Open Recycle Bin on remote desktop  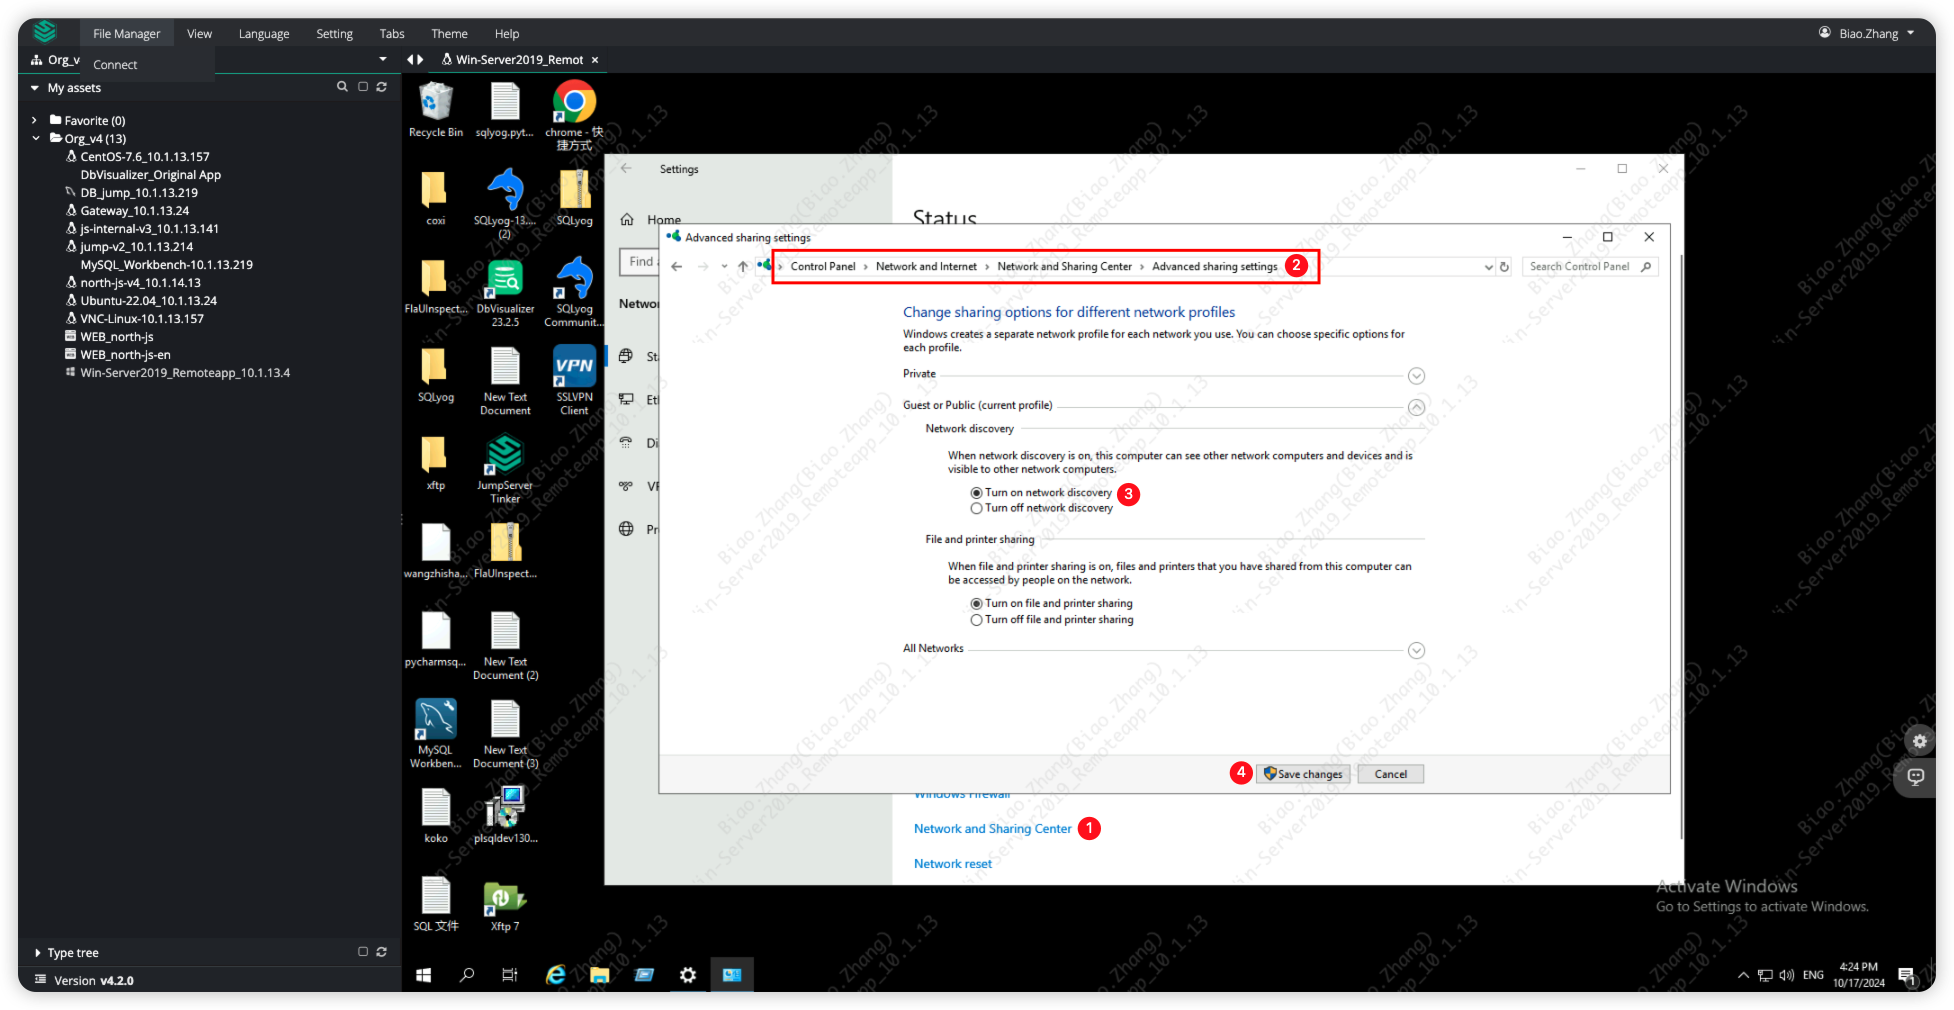click(x=436, y=109)
